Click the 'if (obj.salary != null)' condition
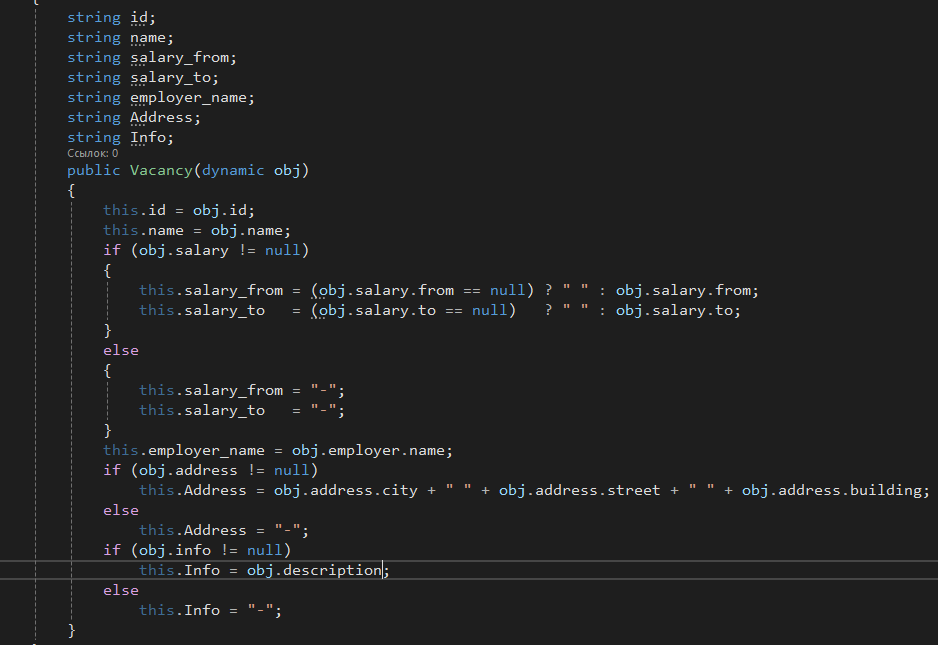This screenshot has height=645, width=938. tap(206, 251)
